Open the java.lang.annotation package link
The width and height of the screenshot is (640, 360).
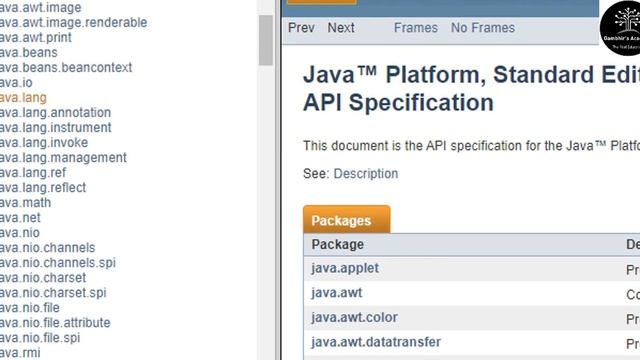(x=55, y=113)
